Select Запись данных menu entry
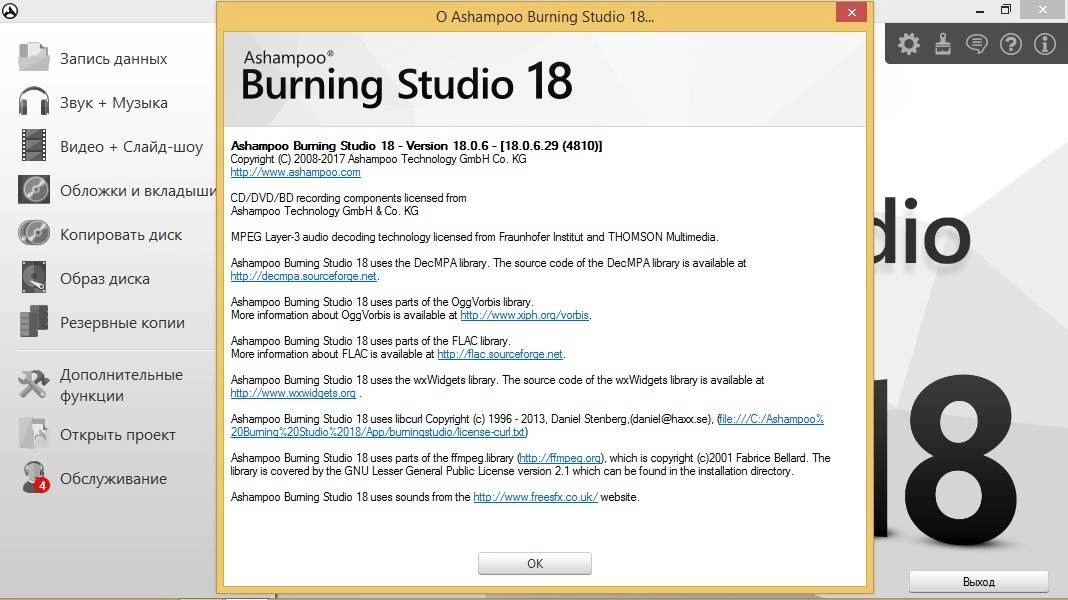The height and width of the screenshot is (600, 1068). pyautogui.click(x=114, y=59)
